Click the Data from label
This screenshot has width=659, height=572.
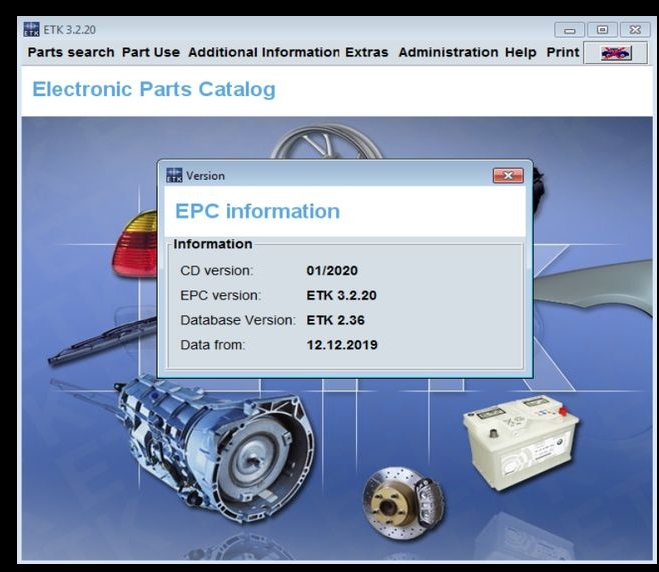[x=213, y=345]
